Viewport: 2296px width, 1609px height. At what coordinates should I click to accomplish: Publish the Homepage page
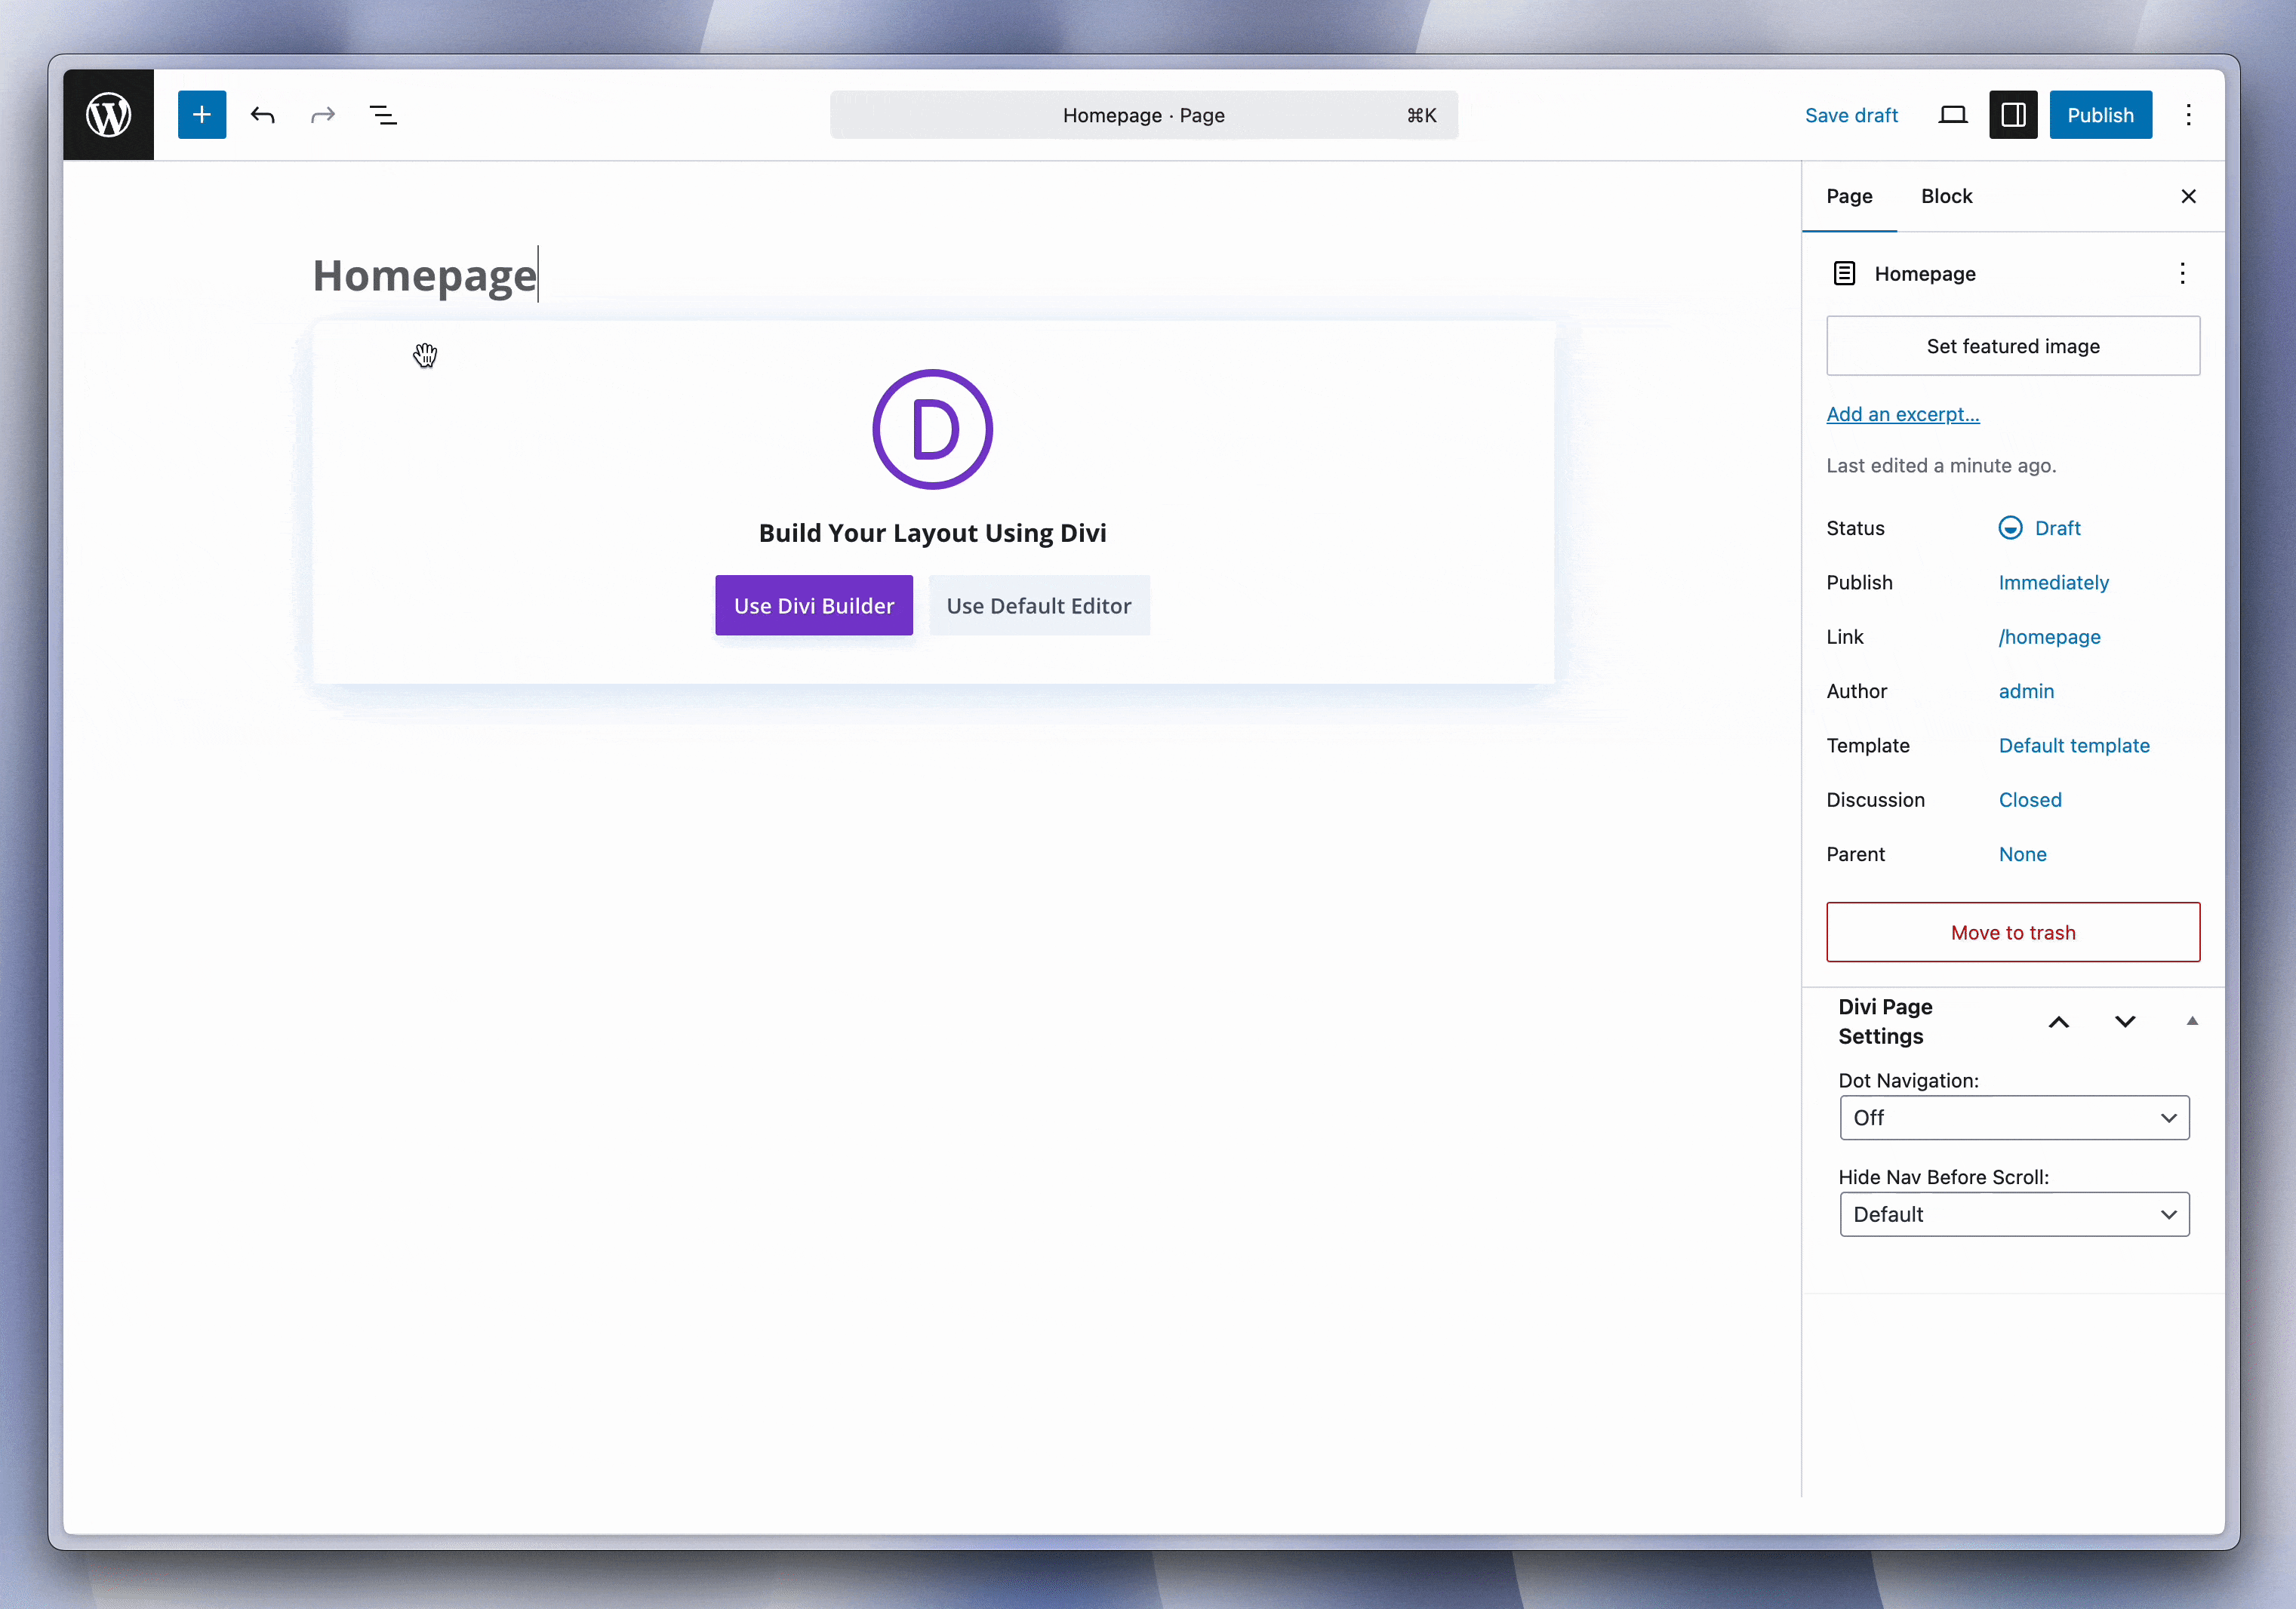pyautogui.click(x=2100, y=115)
